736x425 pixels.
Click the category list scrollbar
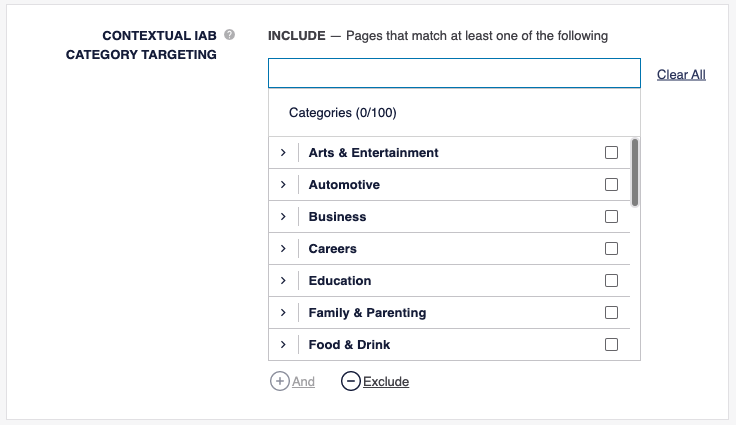[635, 172]
